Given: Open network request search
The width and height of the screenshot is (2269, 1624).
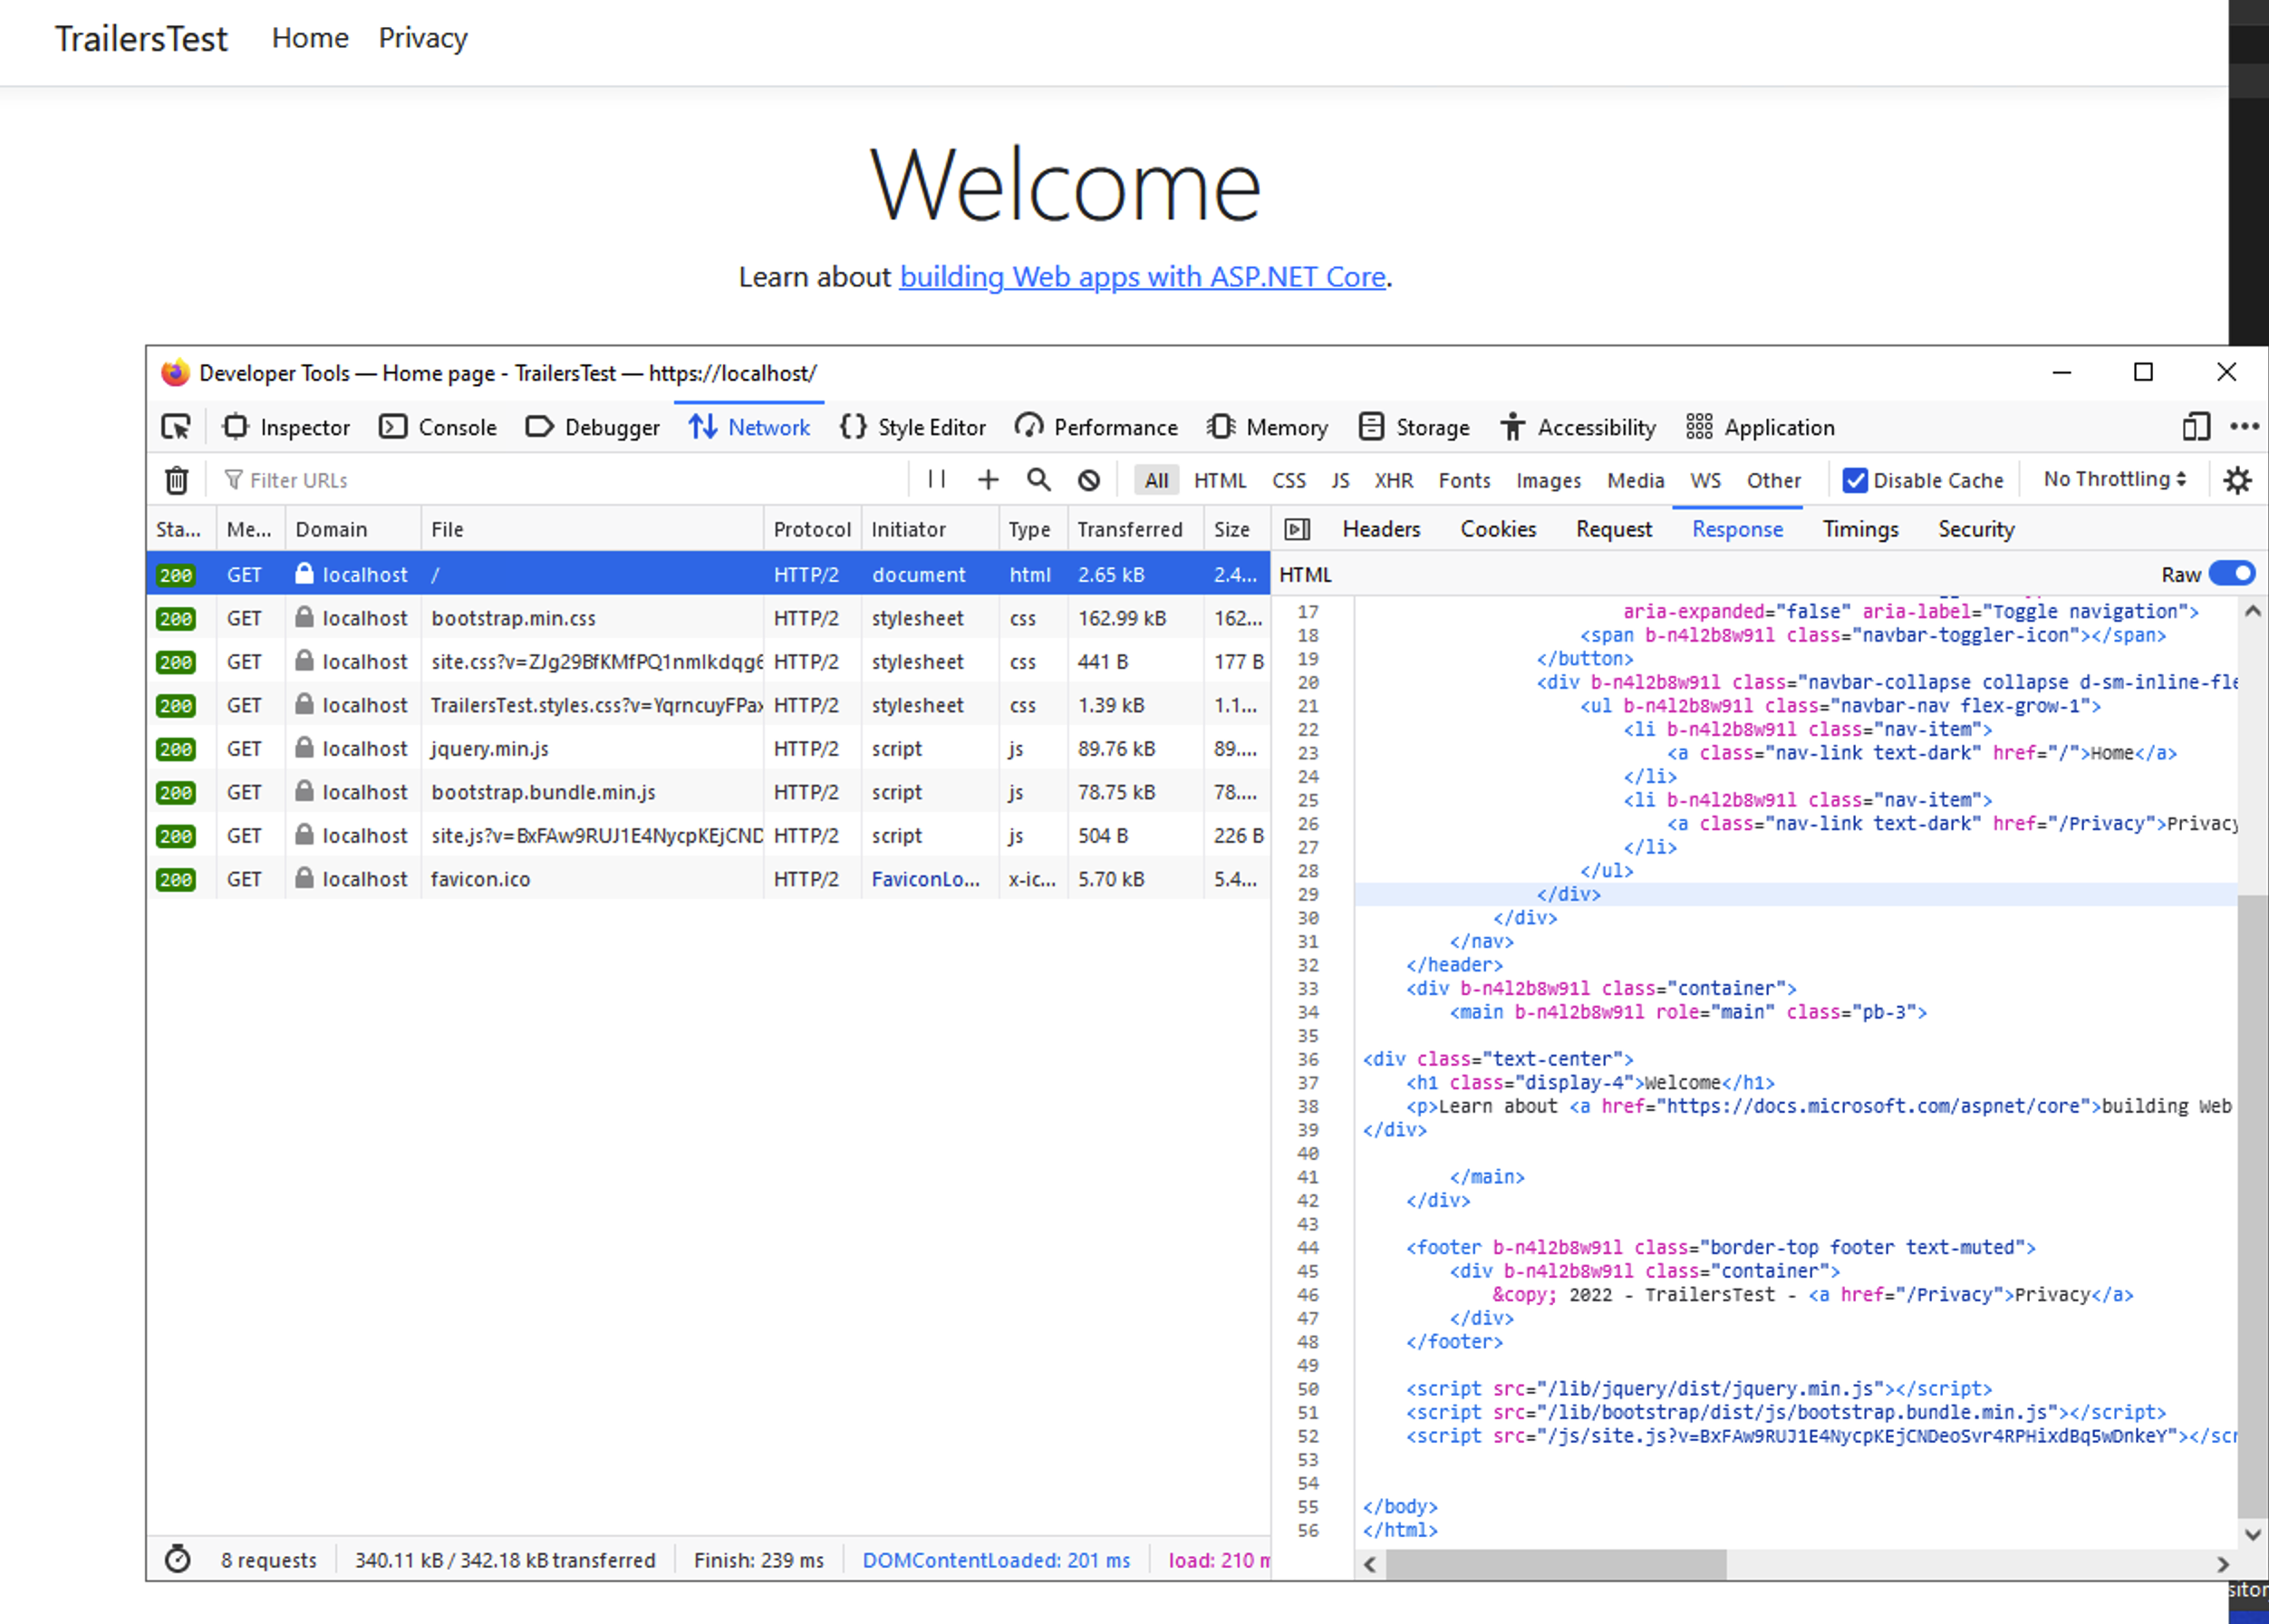Looking at the screenshot, I should (x=1038, y=480).
